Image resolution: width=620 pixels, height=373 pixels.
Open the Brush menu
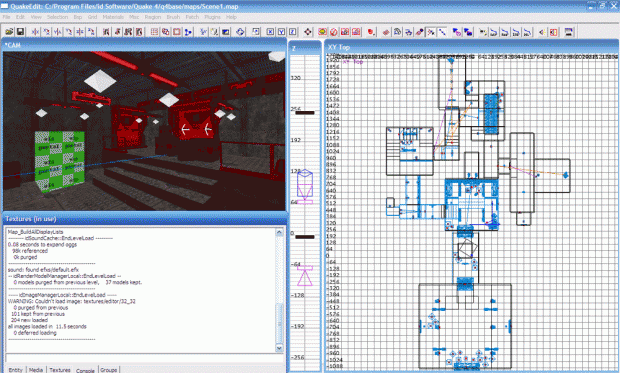(173, 17)
